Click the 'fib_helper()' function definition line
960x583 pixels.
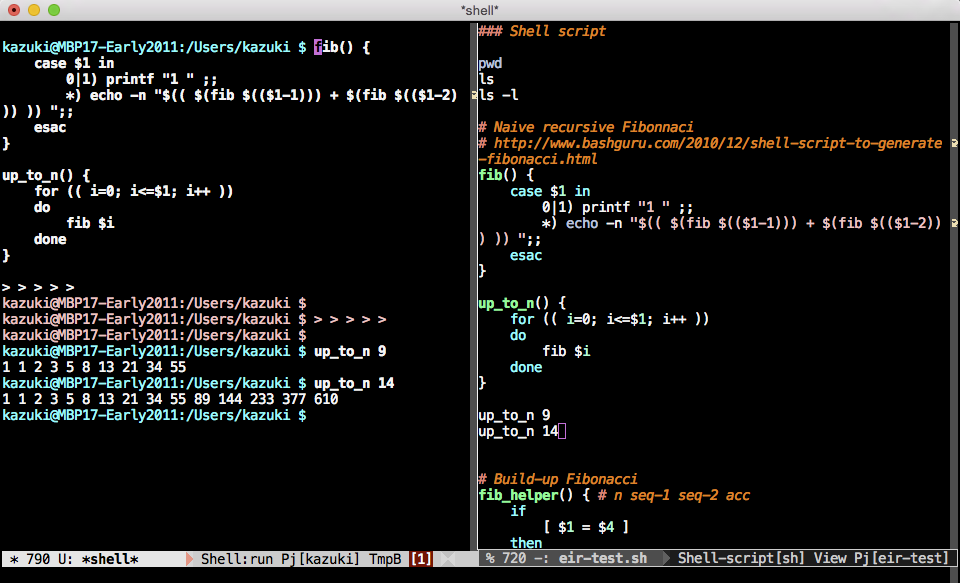(614, 495)
